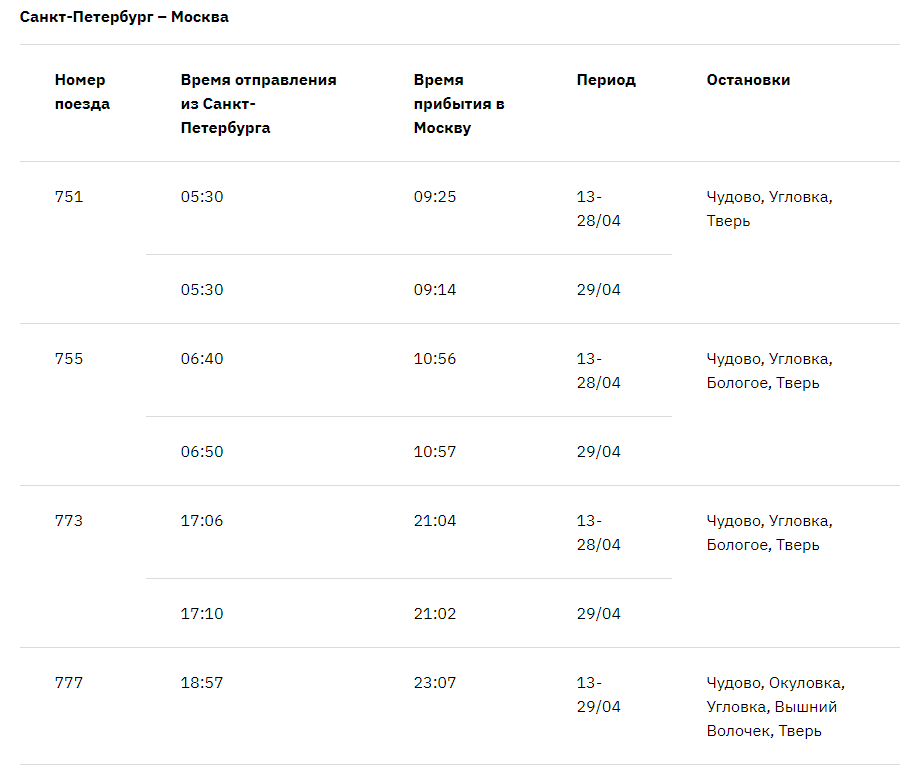
Task: Select train number 755
Action: tap(68, 359)
